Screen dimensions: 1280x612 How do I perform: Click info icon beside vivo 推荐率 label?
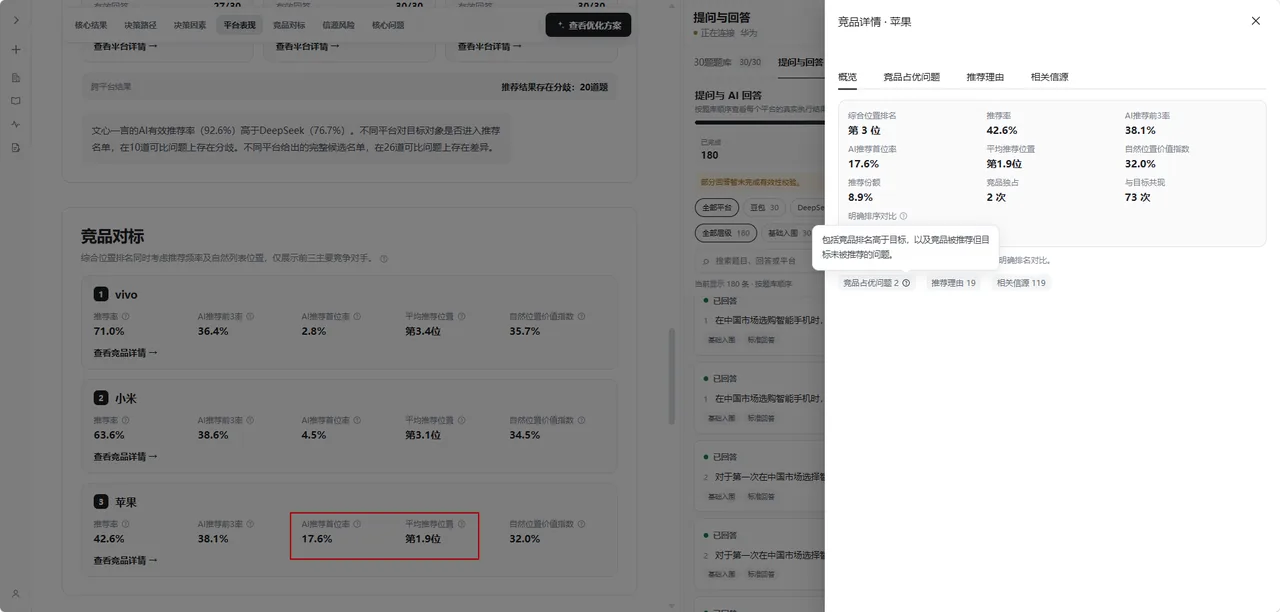coord(125,316)
